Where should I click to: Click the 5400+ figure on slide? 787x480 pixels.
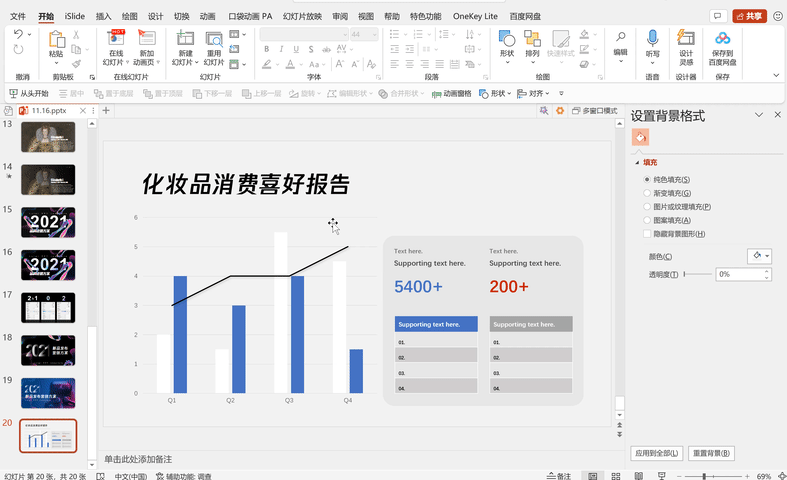pos(418,287)
